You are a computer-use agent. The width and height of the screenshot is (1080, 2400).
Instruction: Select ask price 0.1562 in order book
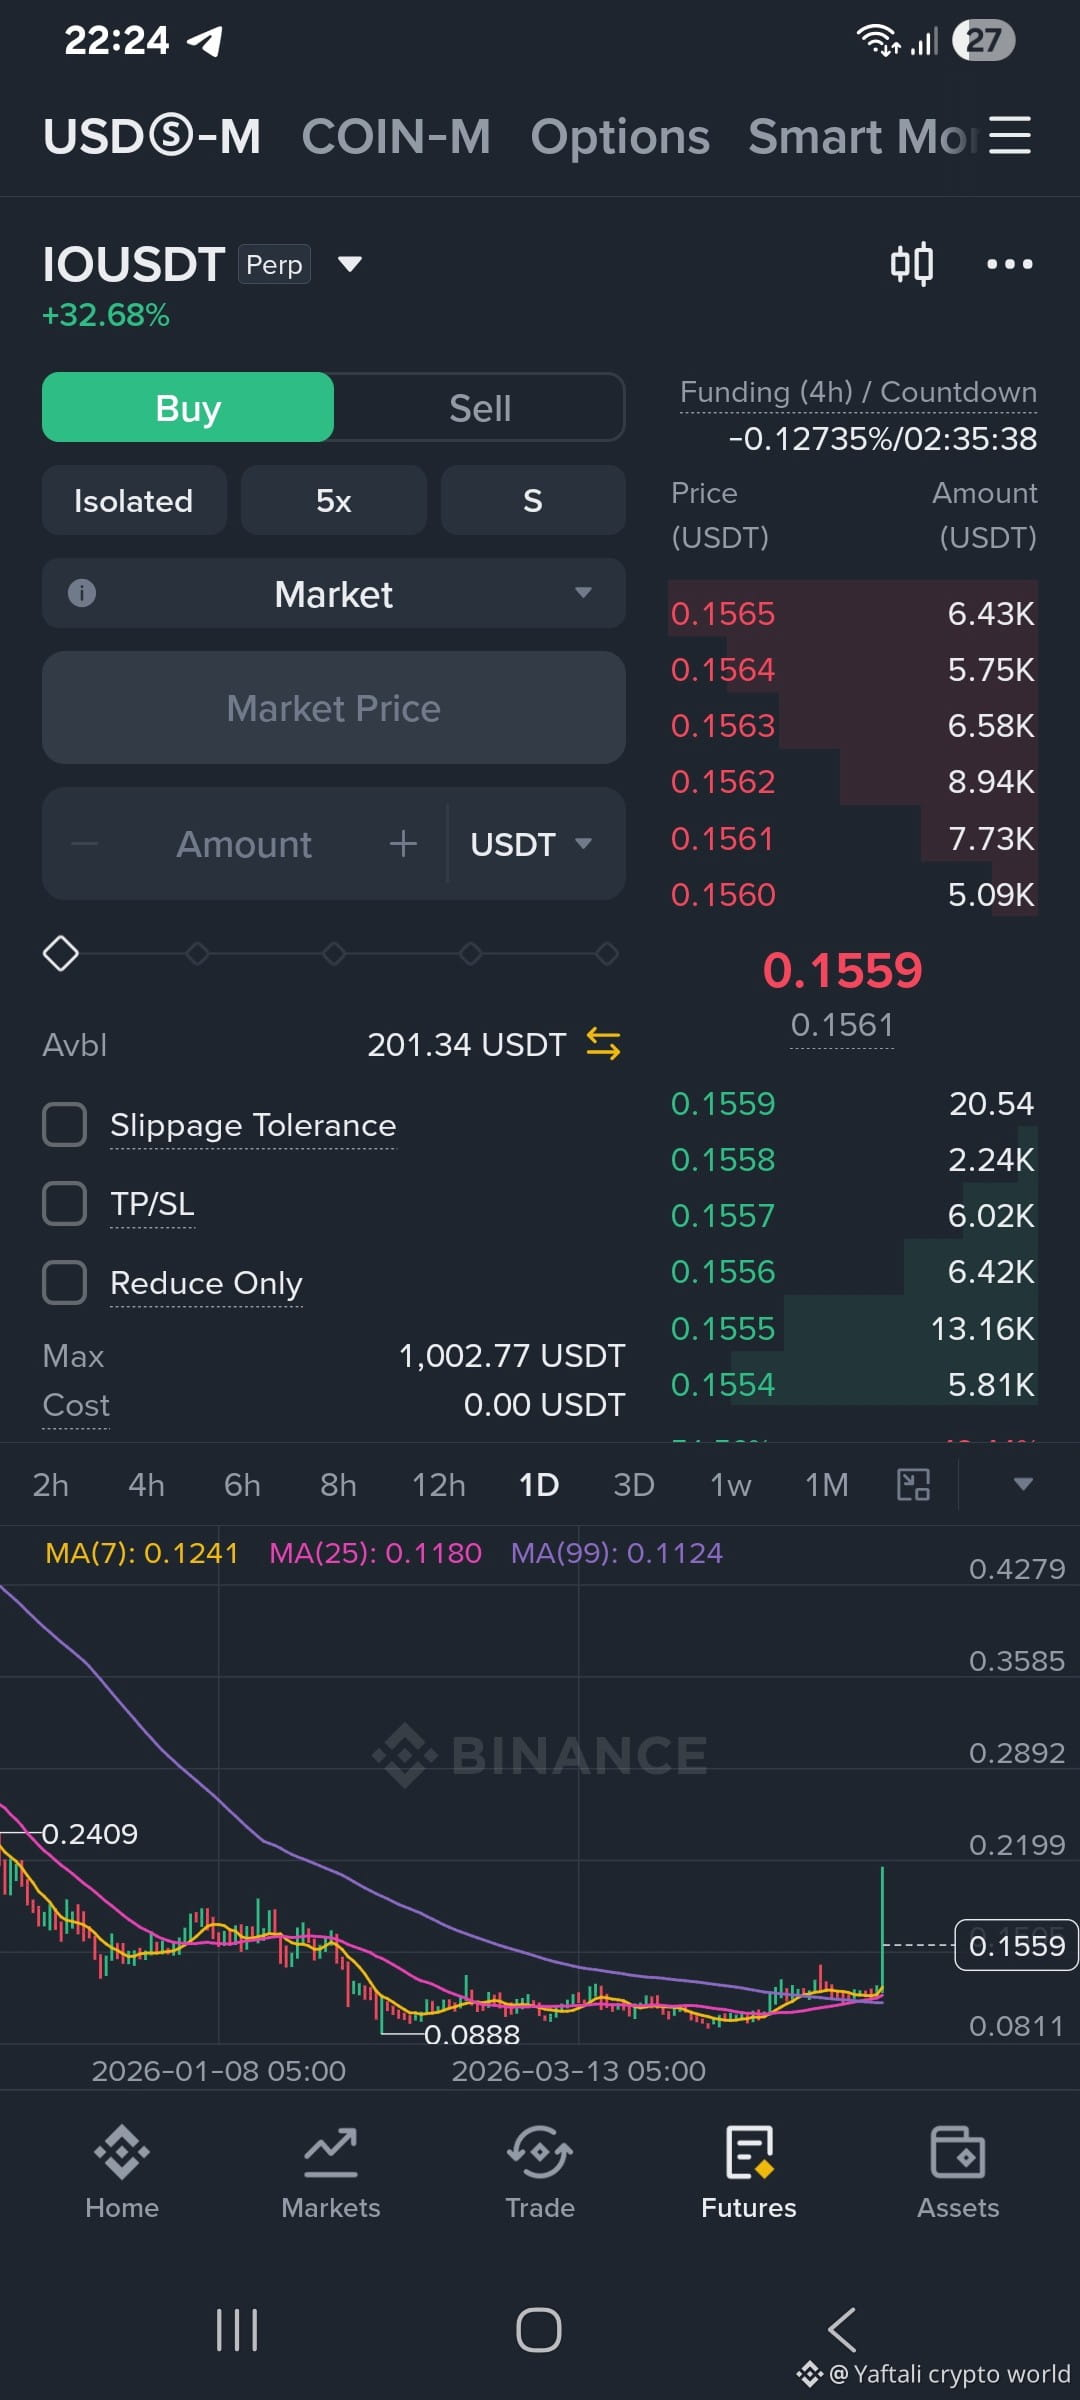723,781
